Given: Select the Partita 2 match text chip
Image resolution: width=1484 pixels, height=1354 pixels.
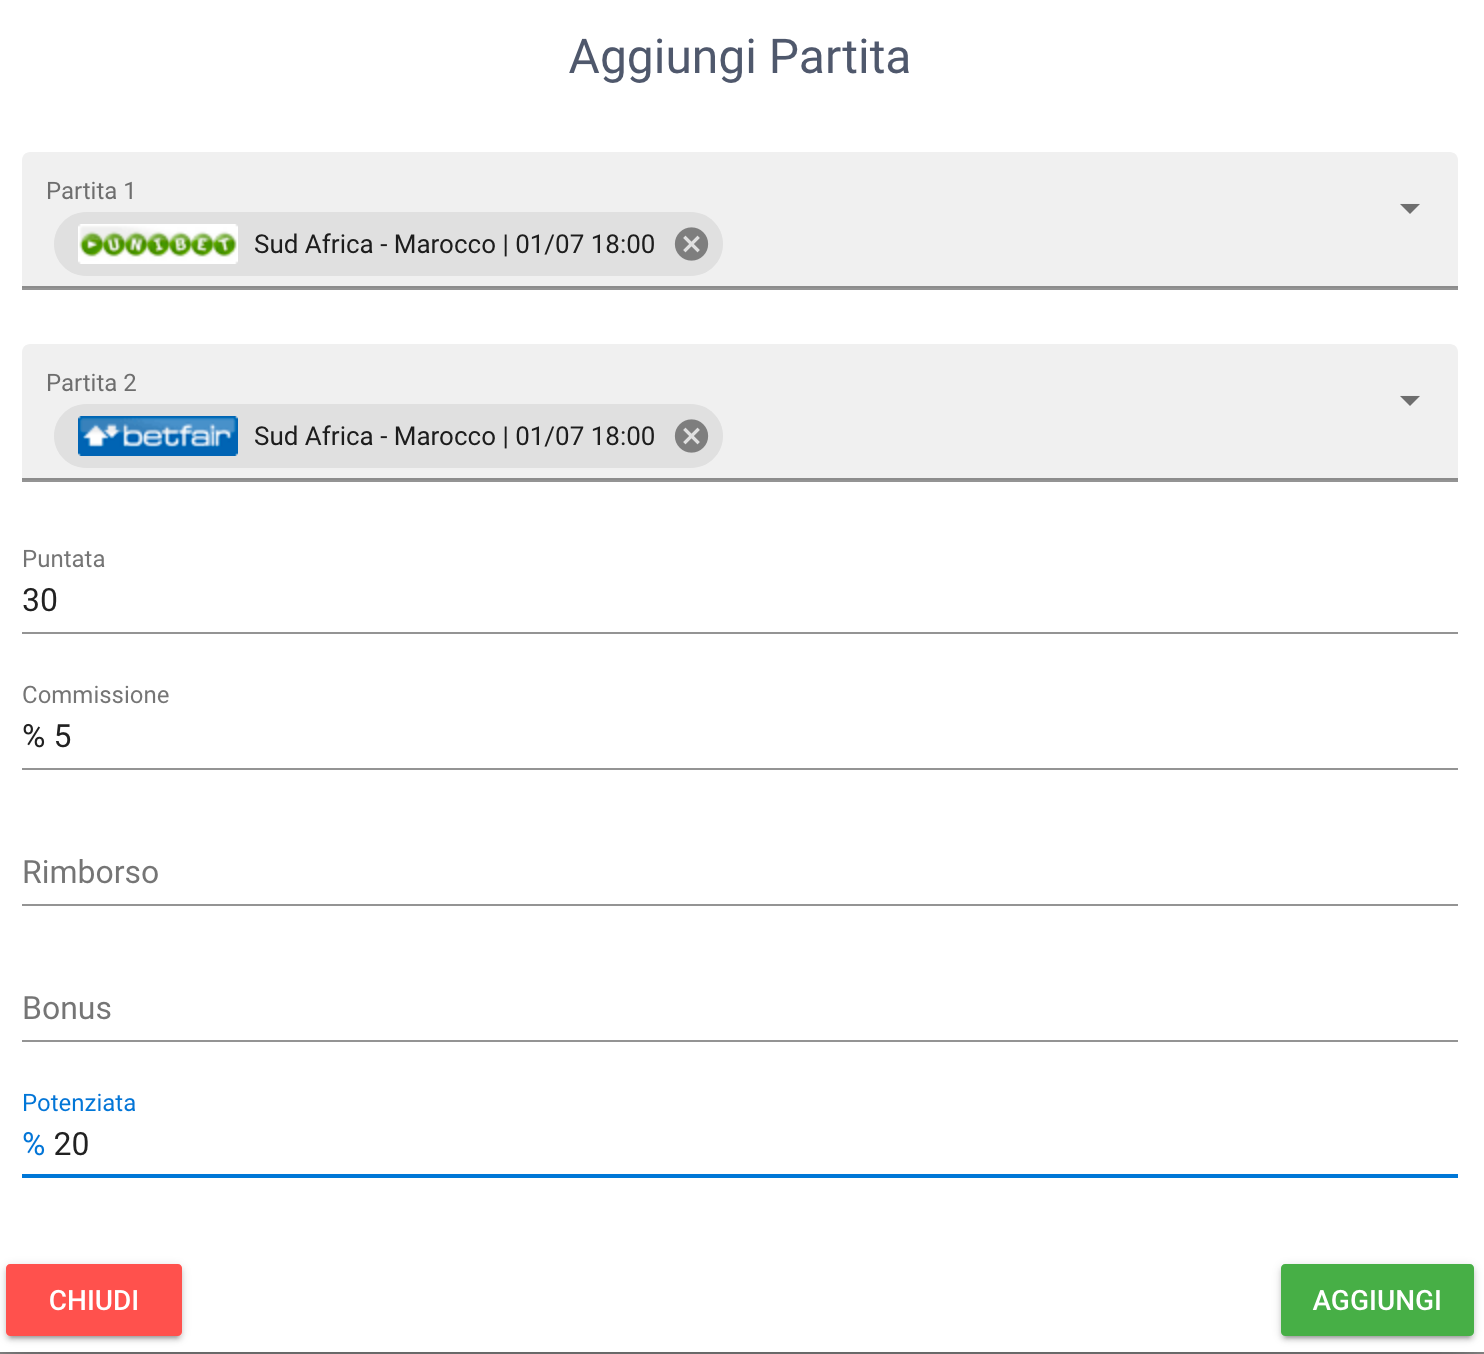Looking at the screenshot, I should 388,436.
